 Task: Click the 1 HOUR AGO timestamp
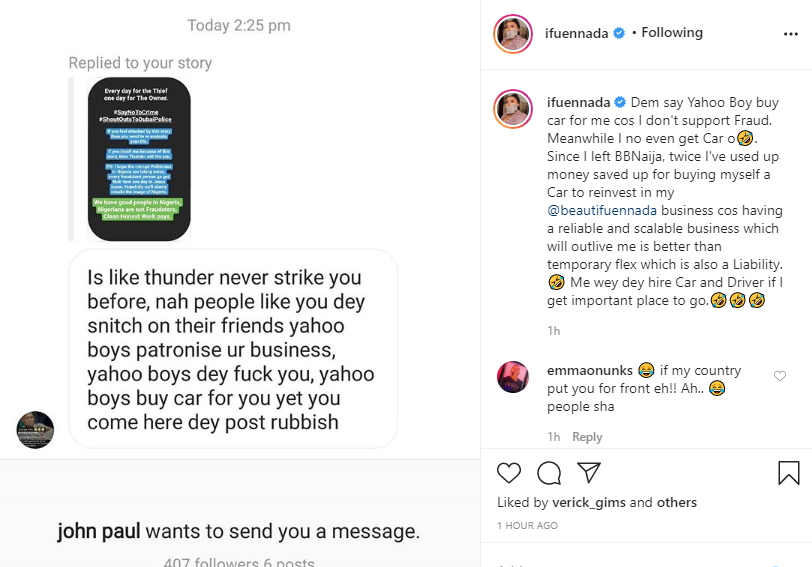click(x=527, y=526)
